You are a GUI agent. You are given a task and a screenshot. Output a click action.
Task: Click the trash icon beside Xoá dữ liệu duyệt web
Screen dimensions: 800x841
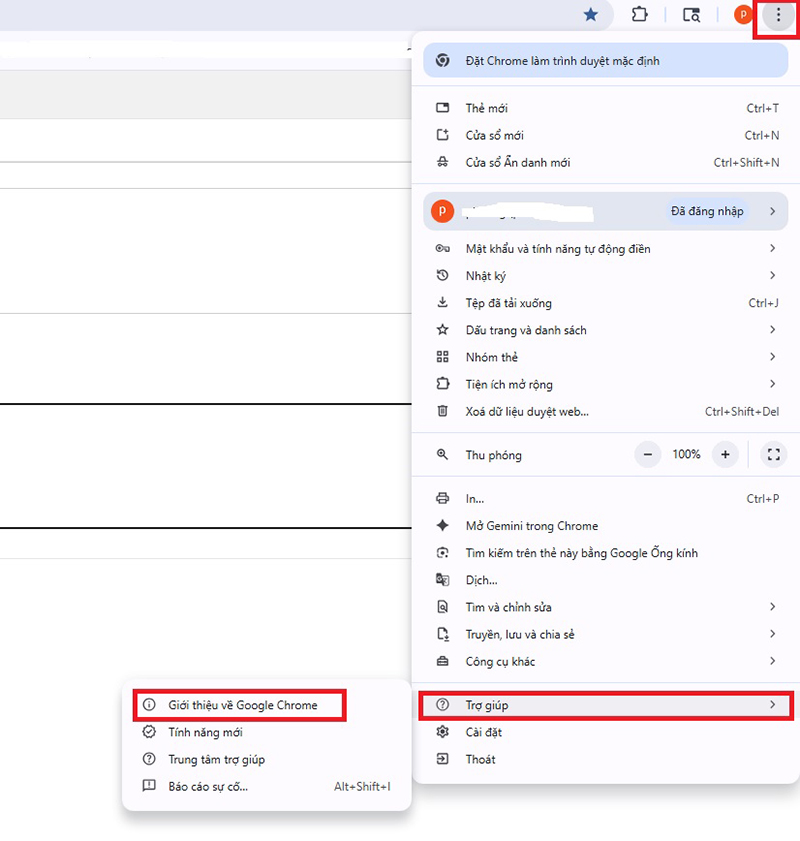[442, 411]
